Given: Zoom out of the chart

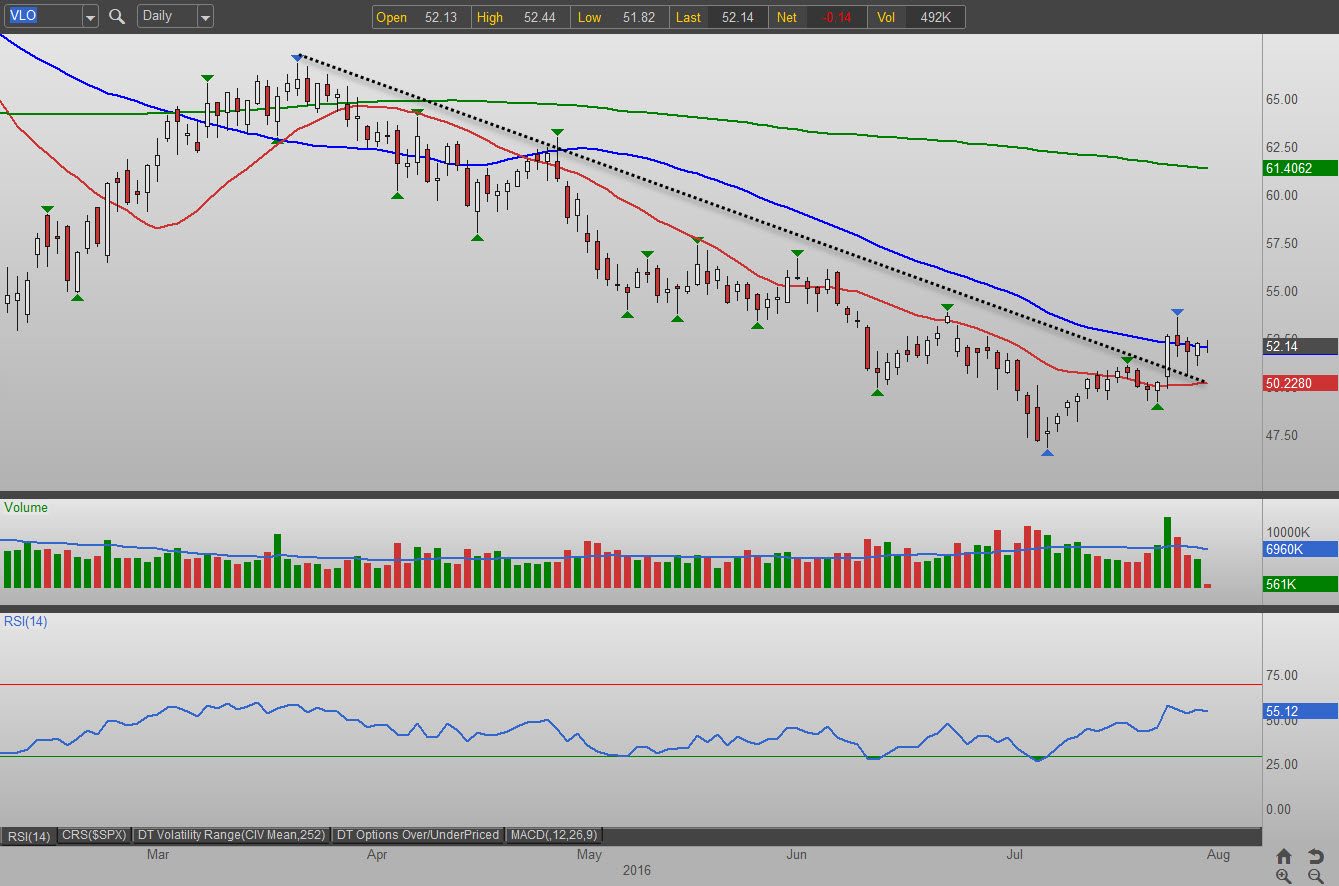Looking at the screenshot, I should click(x=1316, y=876).
